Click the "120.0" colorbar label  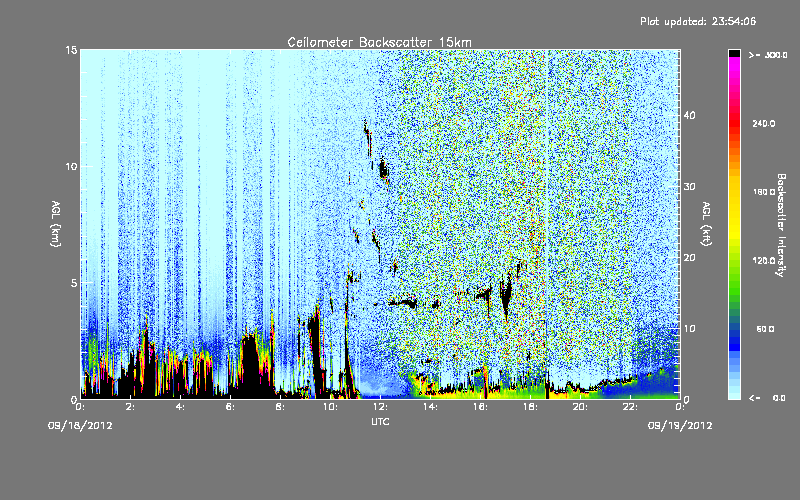(764, 260)
